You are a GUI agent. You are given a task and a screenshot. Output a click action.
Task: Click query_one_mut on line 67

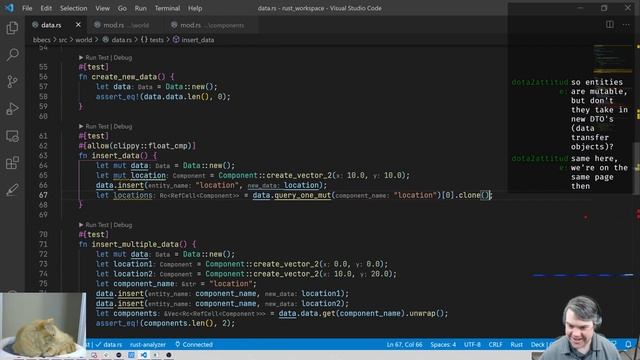click(x=302, y=195)
